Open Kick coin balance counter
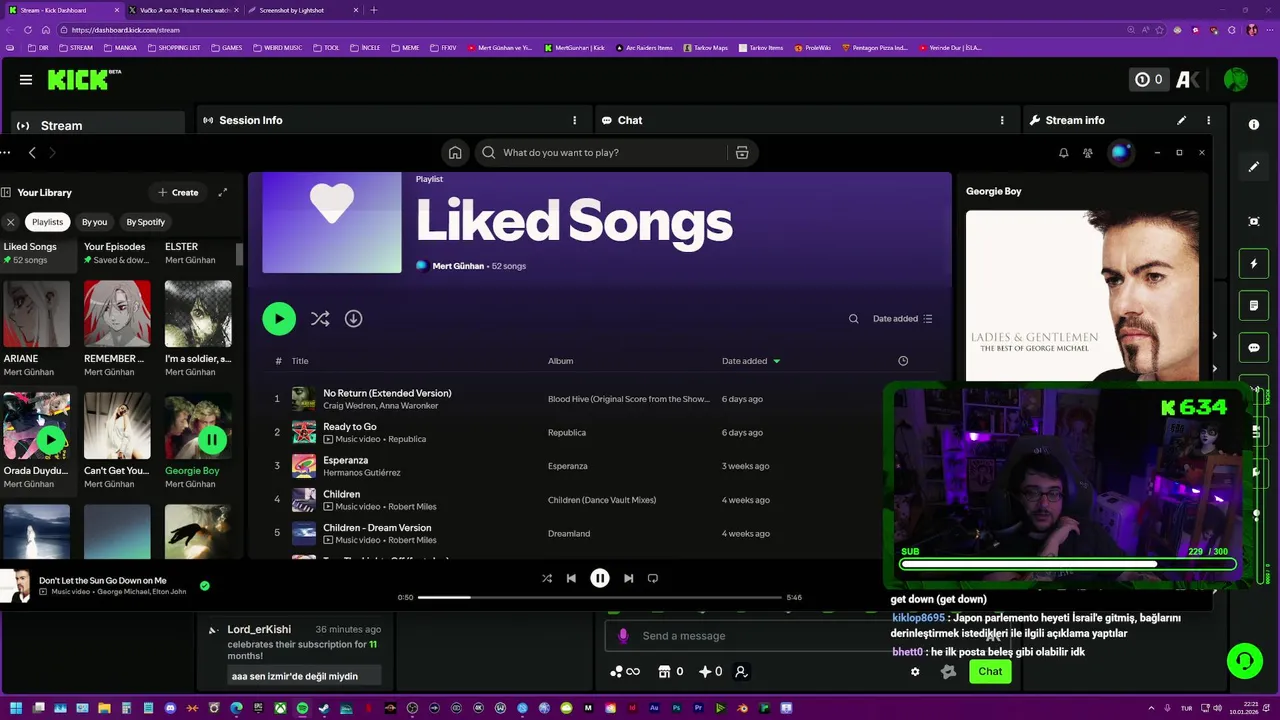Image resolution: width=1280 pixels, height=720 pixels. (1149, 80)
